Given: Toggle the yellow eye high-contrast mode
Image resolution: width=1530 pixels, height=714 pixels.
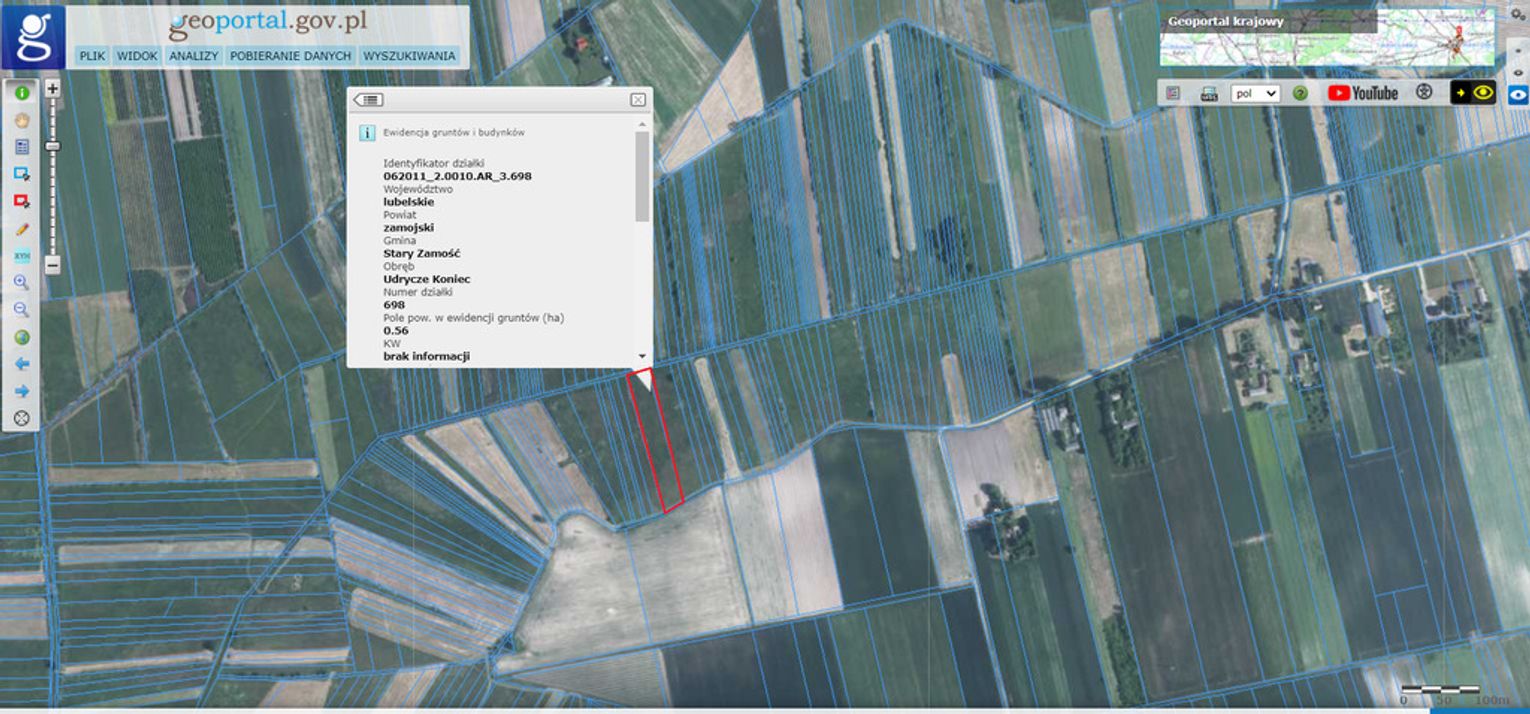Looking at the screenshot, I should pyautogui.click(x=1473, y=93).
